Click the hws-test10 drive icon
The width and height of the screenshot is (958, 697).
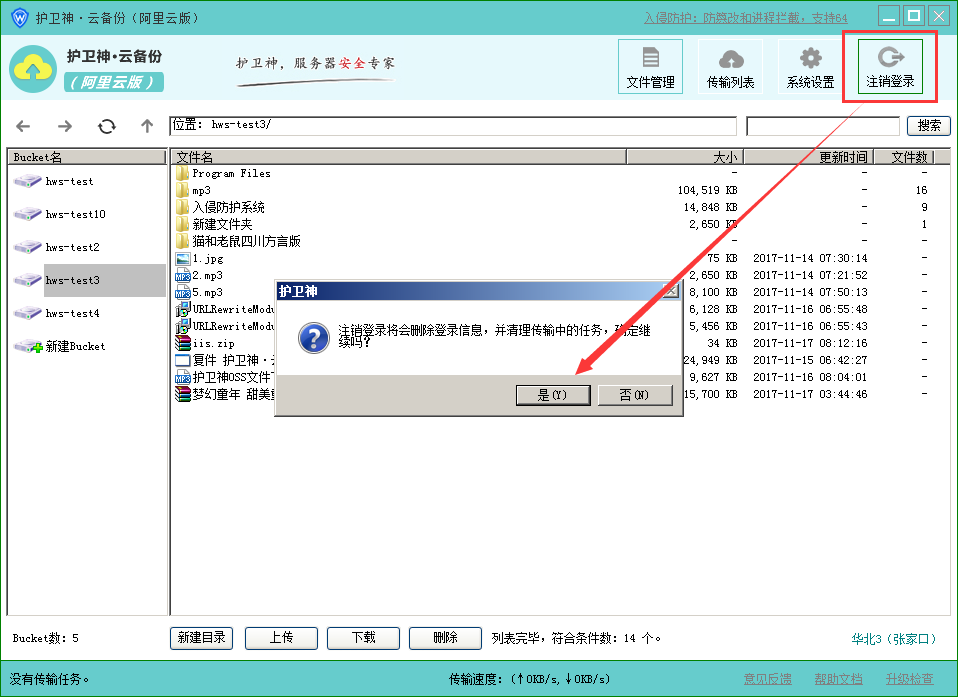point(27,214)
